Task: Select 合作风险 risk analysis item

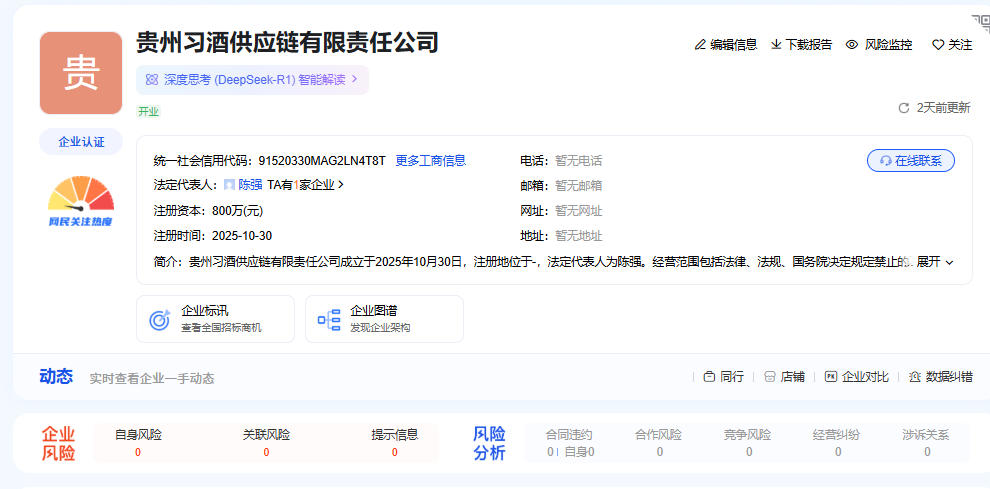Action: (659, 442)
